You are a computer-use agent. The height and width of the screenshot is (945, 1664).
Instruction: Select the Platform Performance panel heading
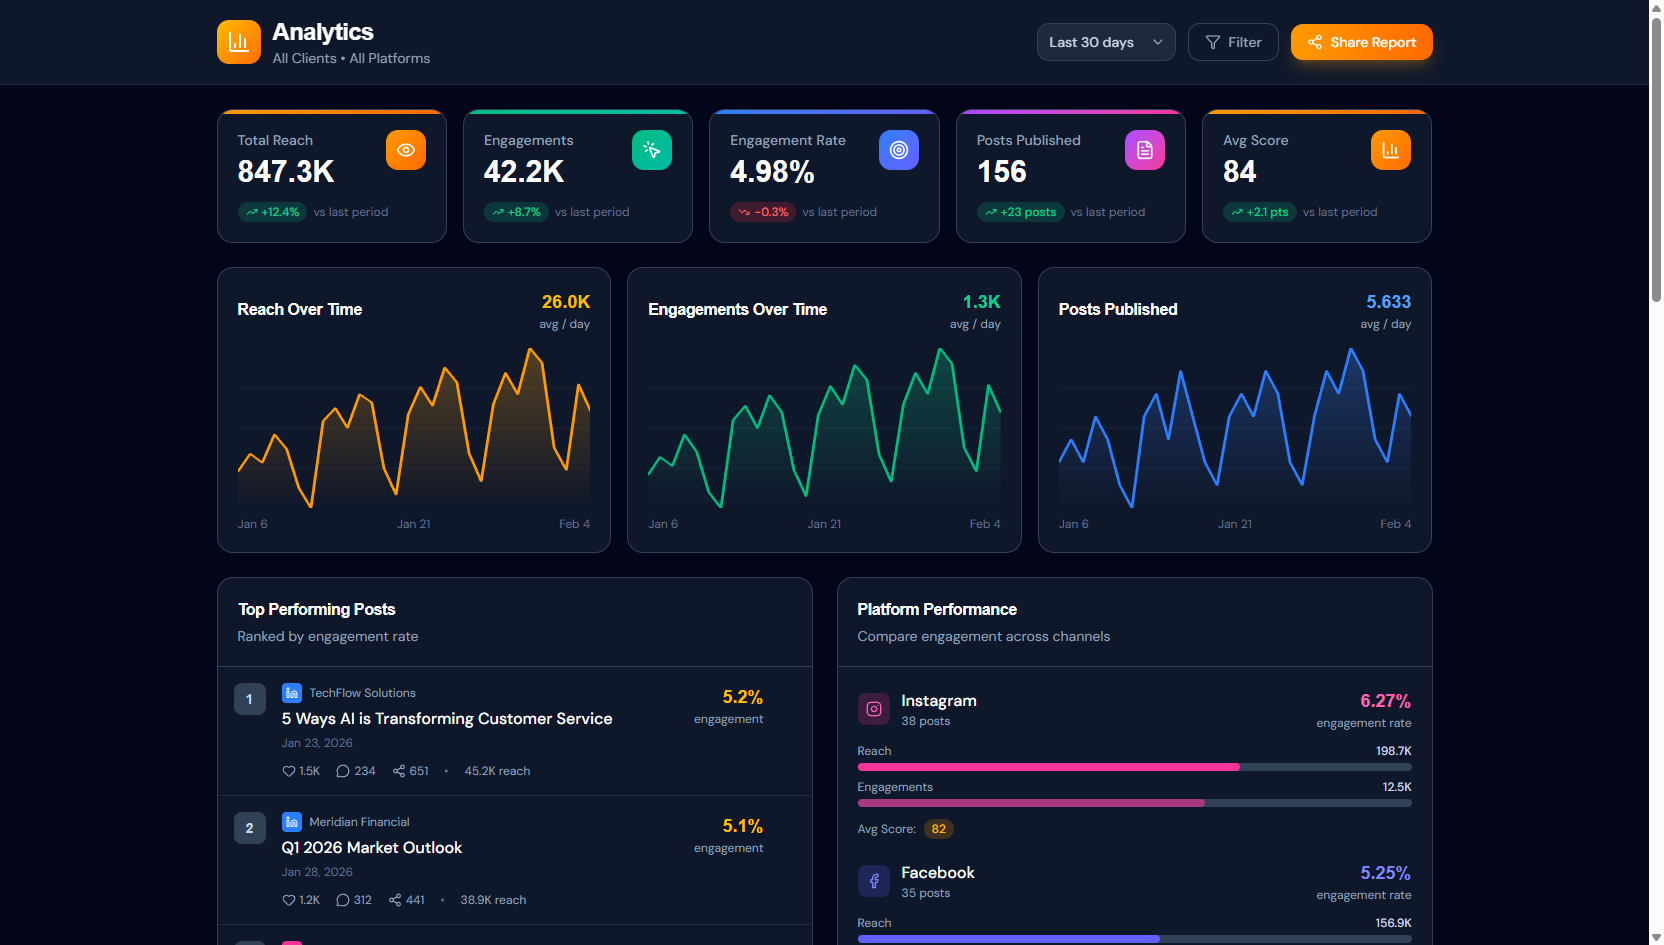tap(936, 609)
